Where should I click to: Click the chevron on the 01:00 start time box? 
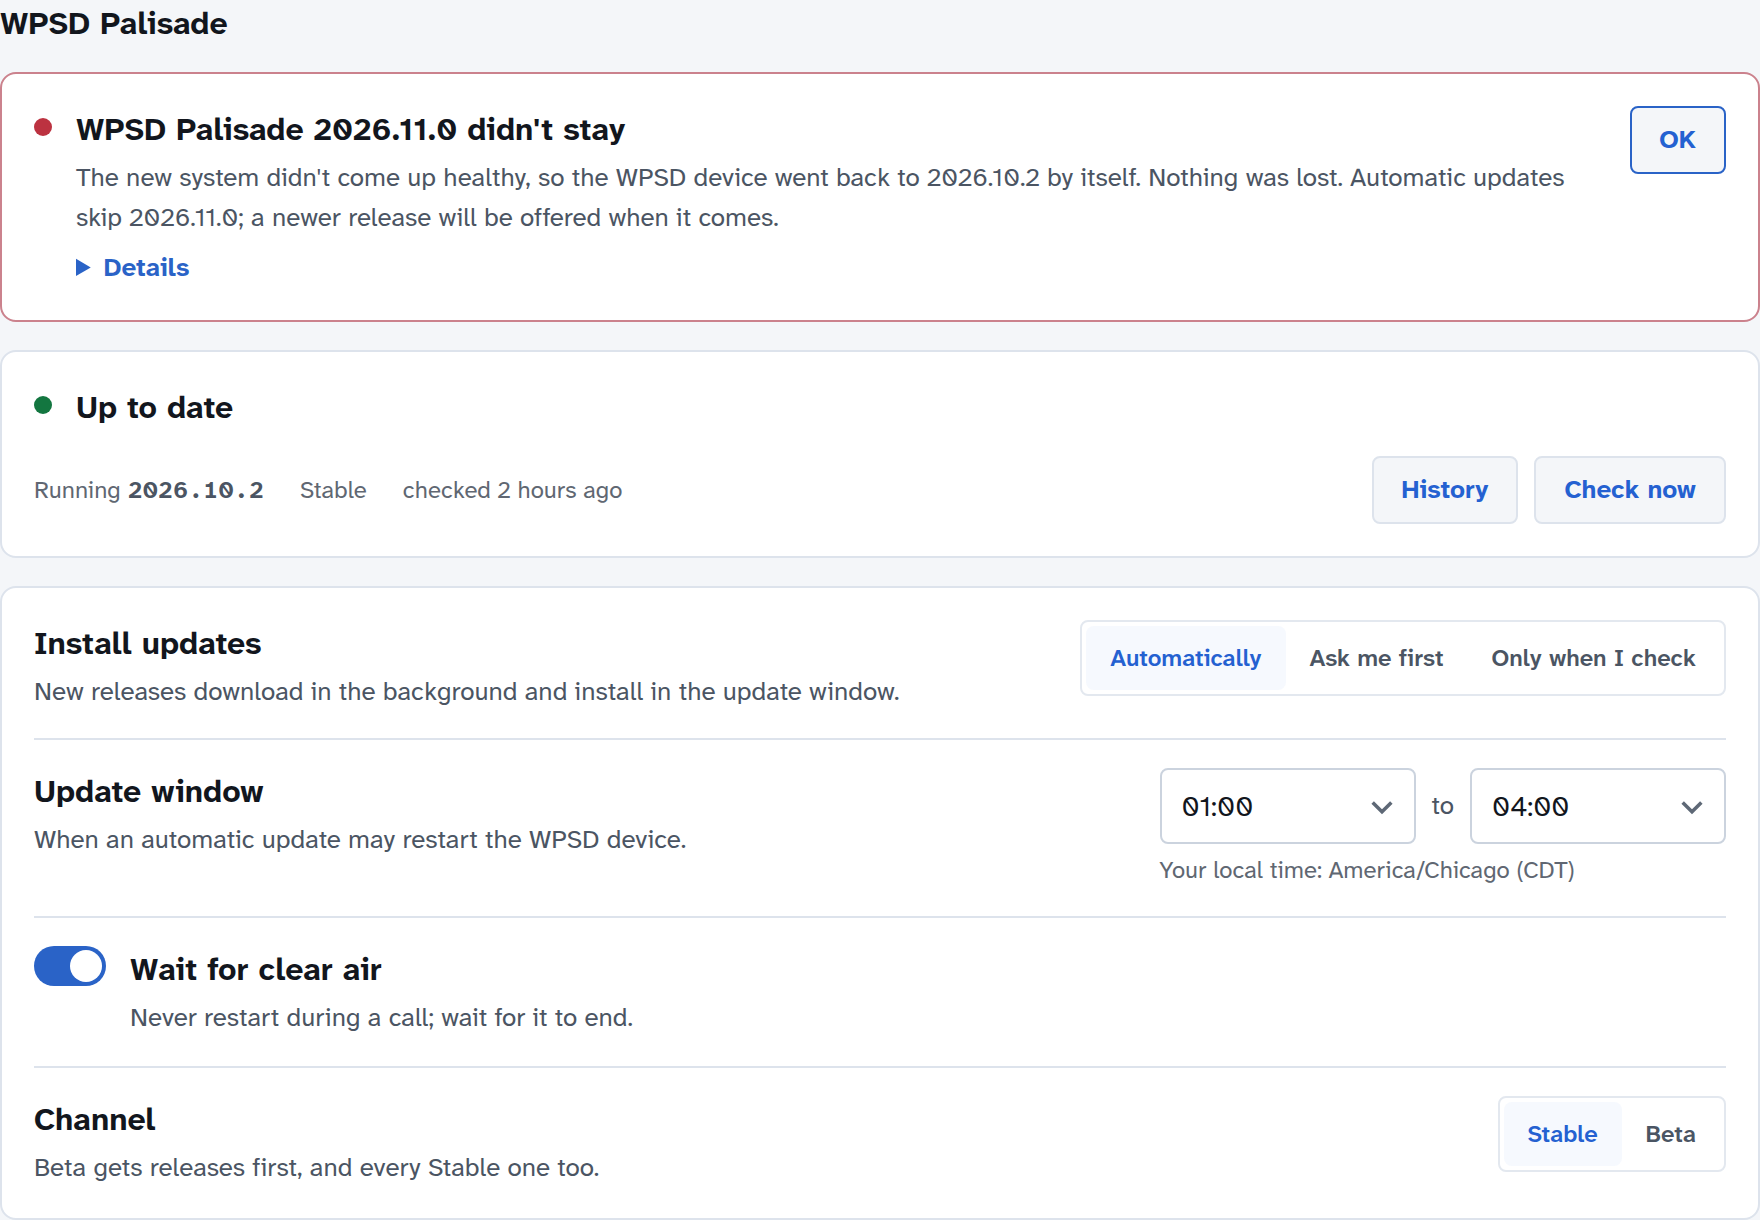[1382, 807]
